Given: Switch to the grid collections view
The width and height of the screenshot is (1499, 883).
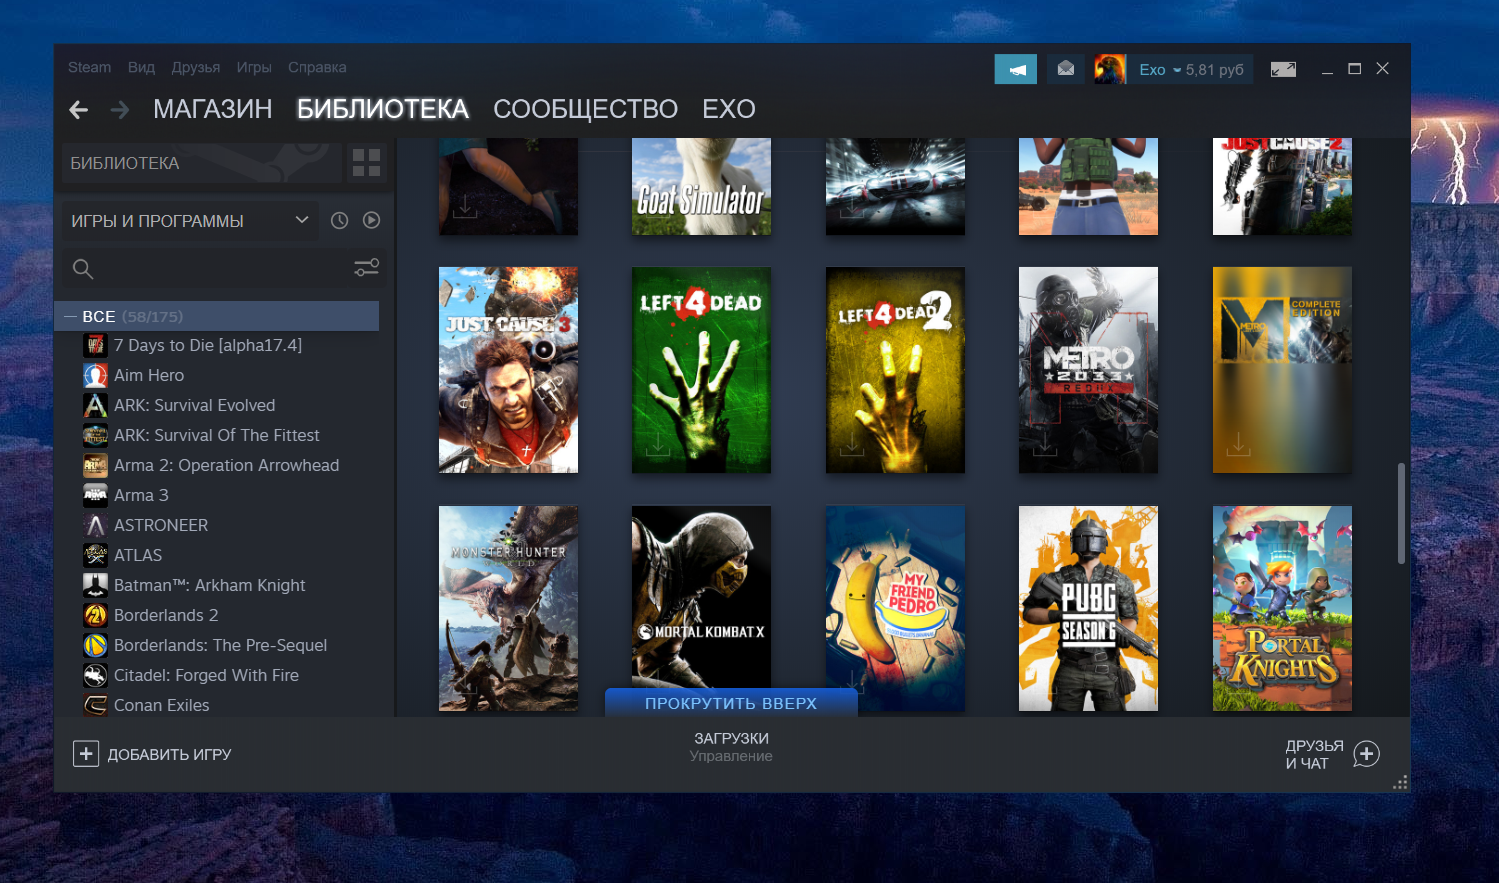Looking at the screenshot, I should pyautogui.click(x=367, y=163).
